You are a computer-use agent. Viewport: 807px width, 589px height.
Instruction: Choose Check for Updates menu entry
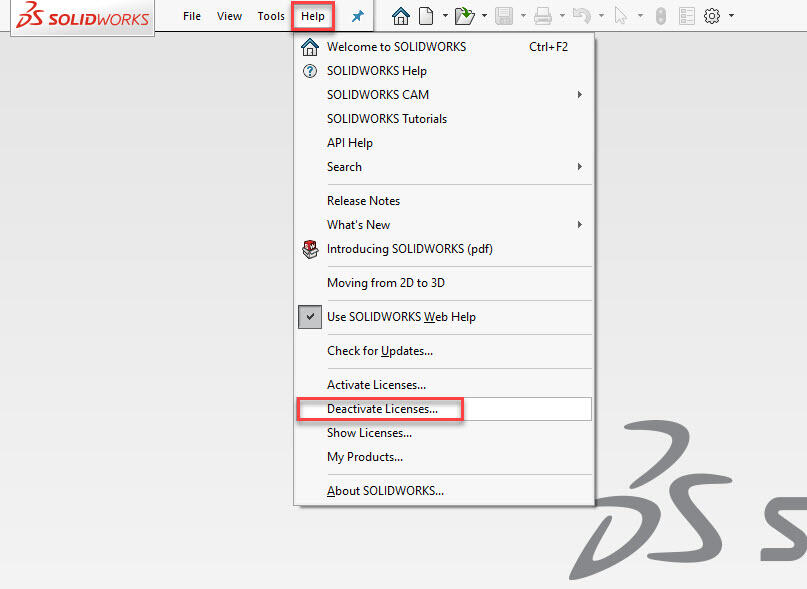[380, 351]
